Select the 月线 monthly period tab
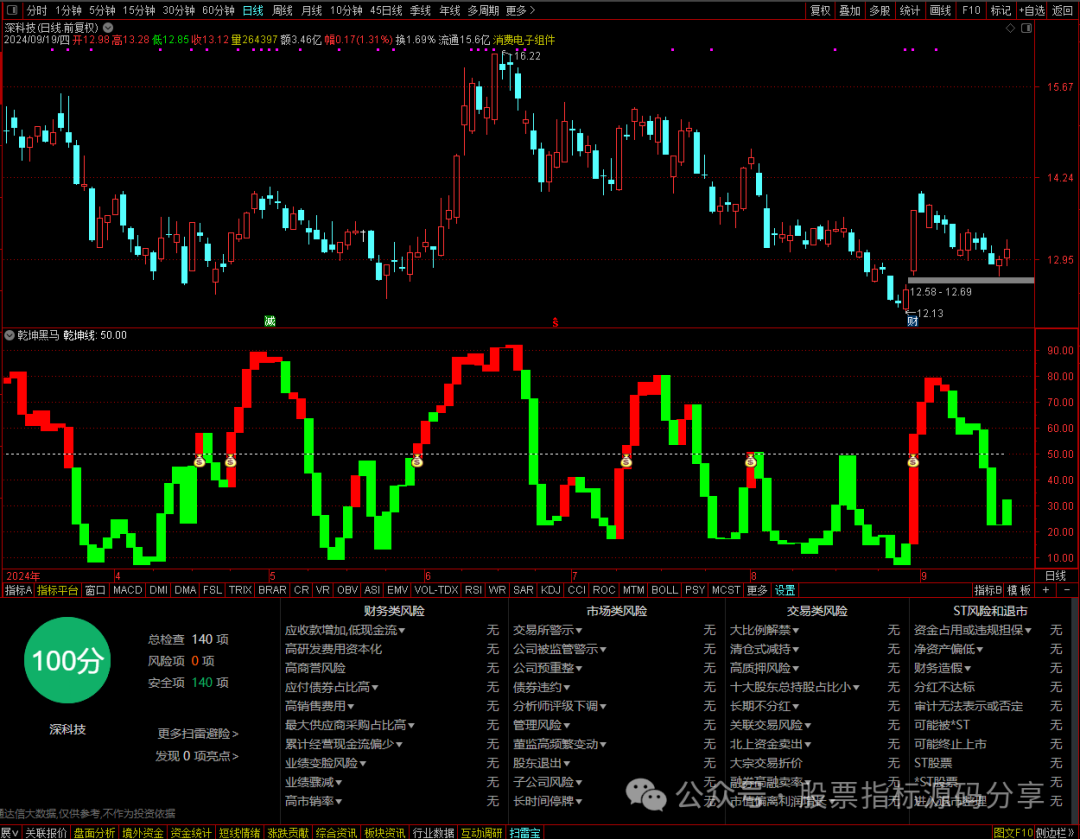This screenshot has height=839, width=1080. pyautogui.click(x=311, y=10)
